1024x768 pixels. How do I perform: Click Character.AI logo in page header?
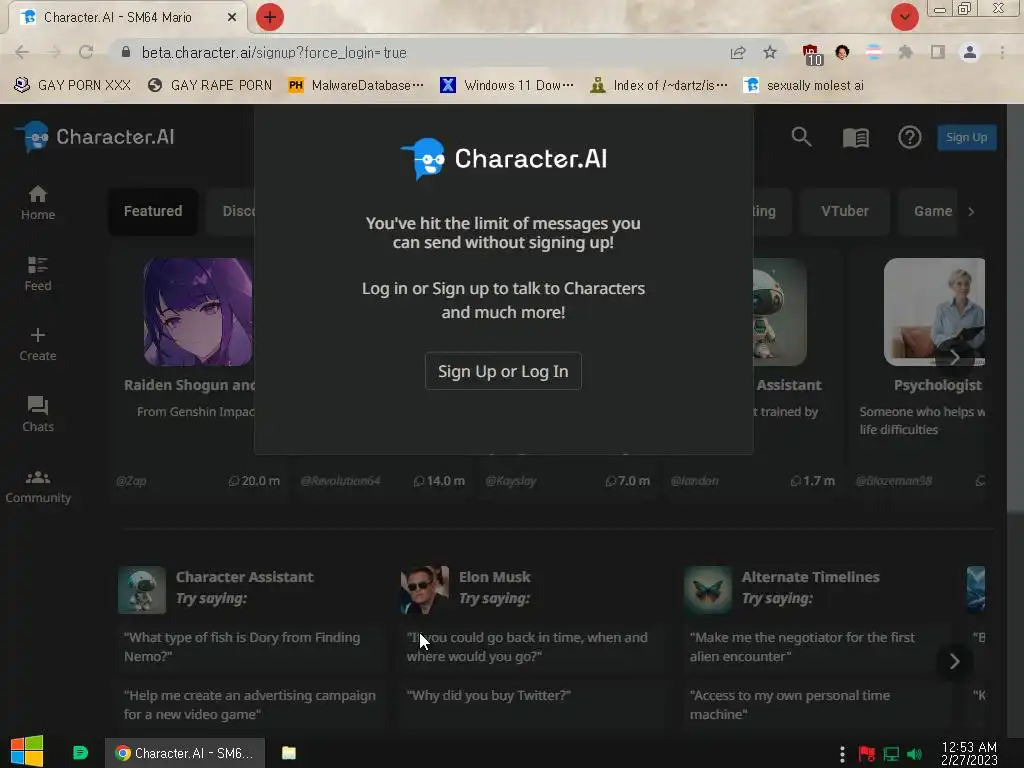(95, 136)
